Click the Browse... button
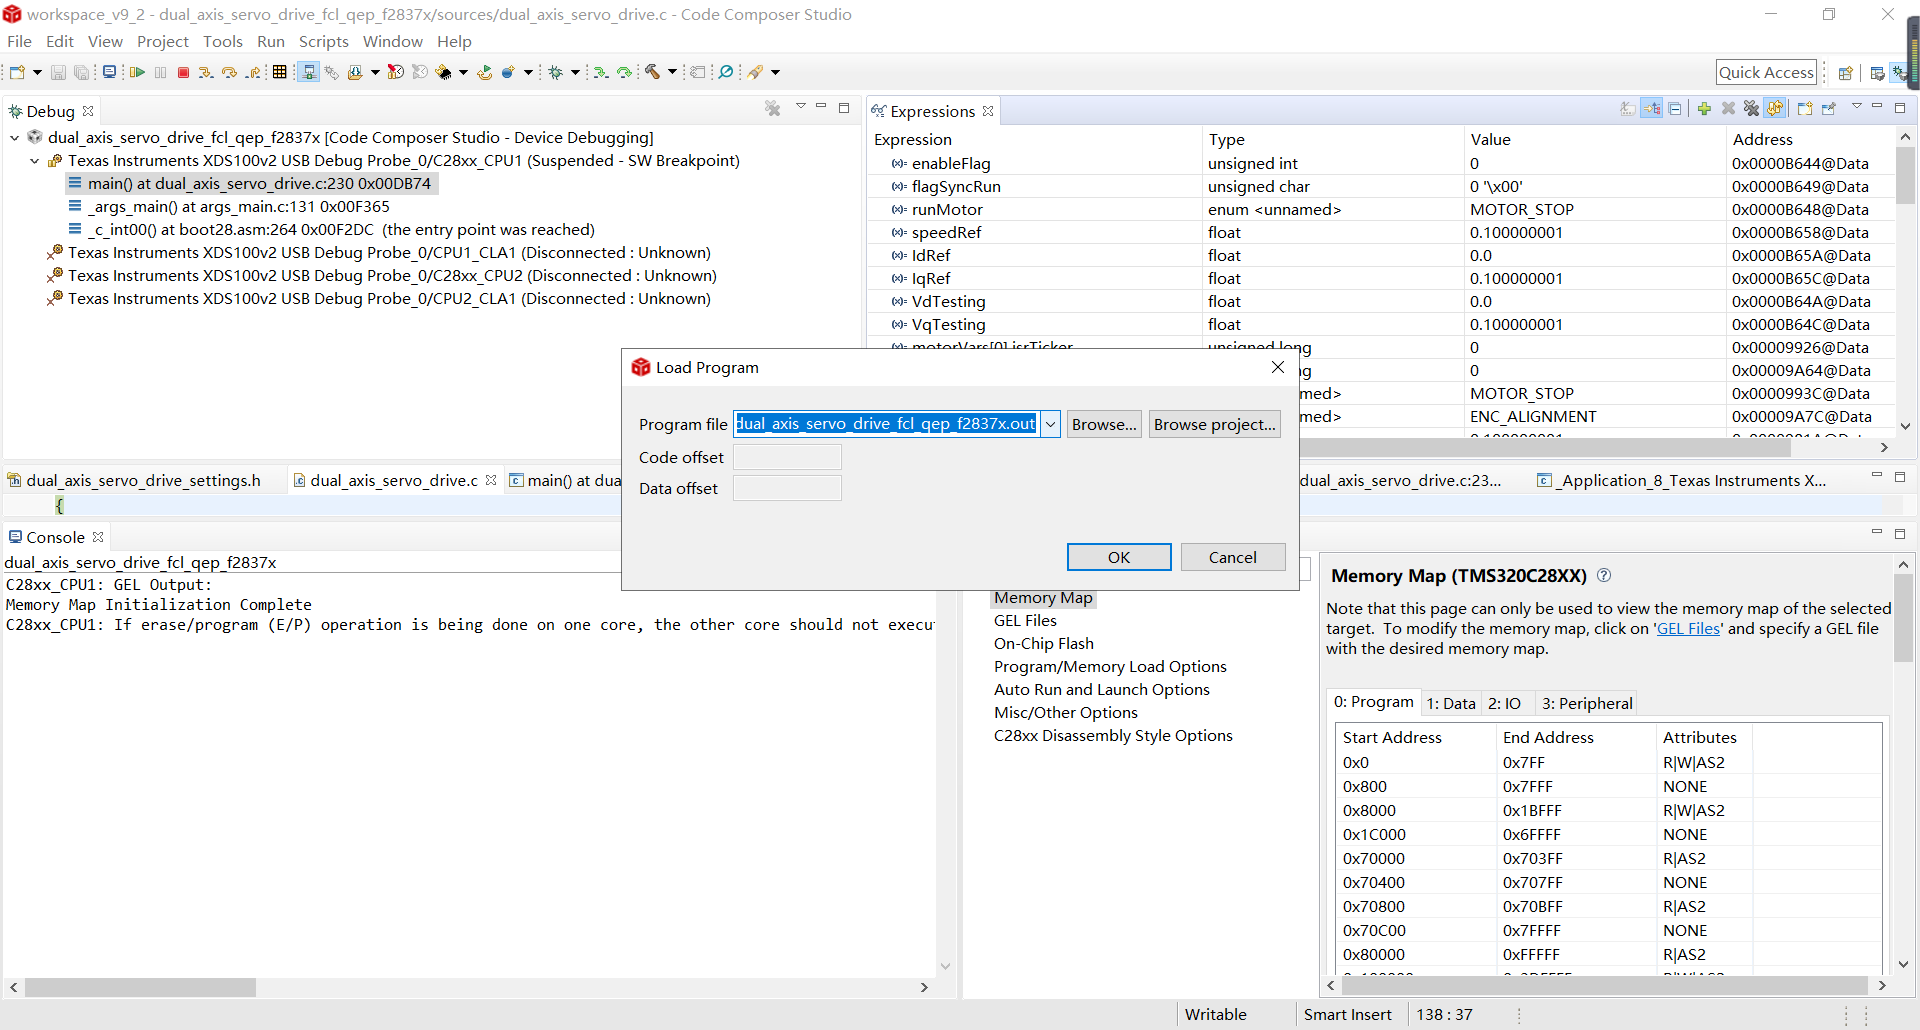The image size is (1920, 1030). pyautogui.click(x=1104, y=425)
